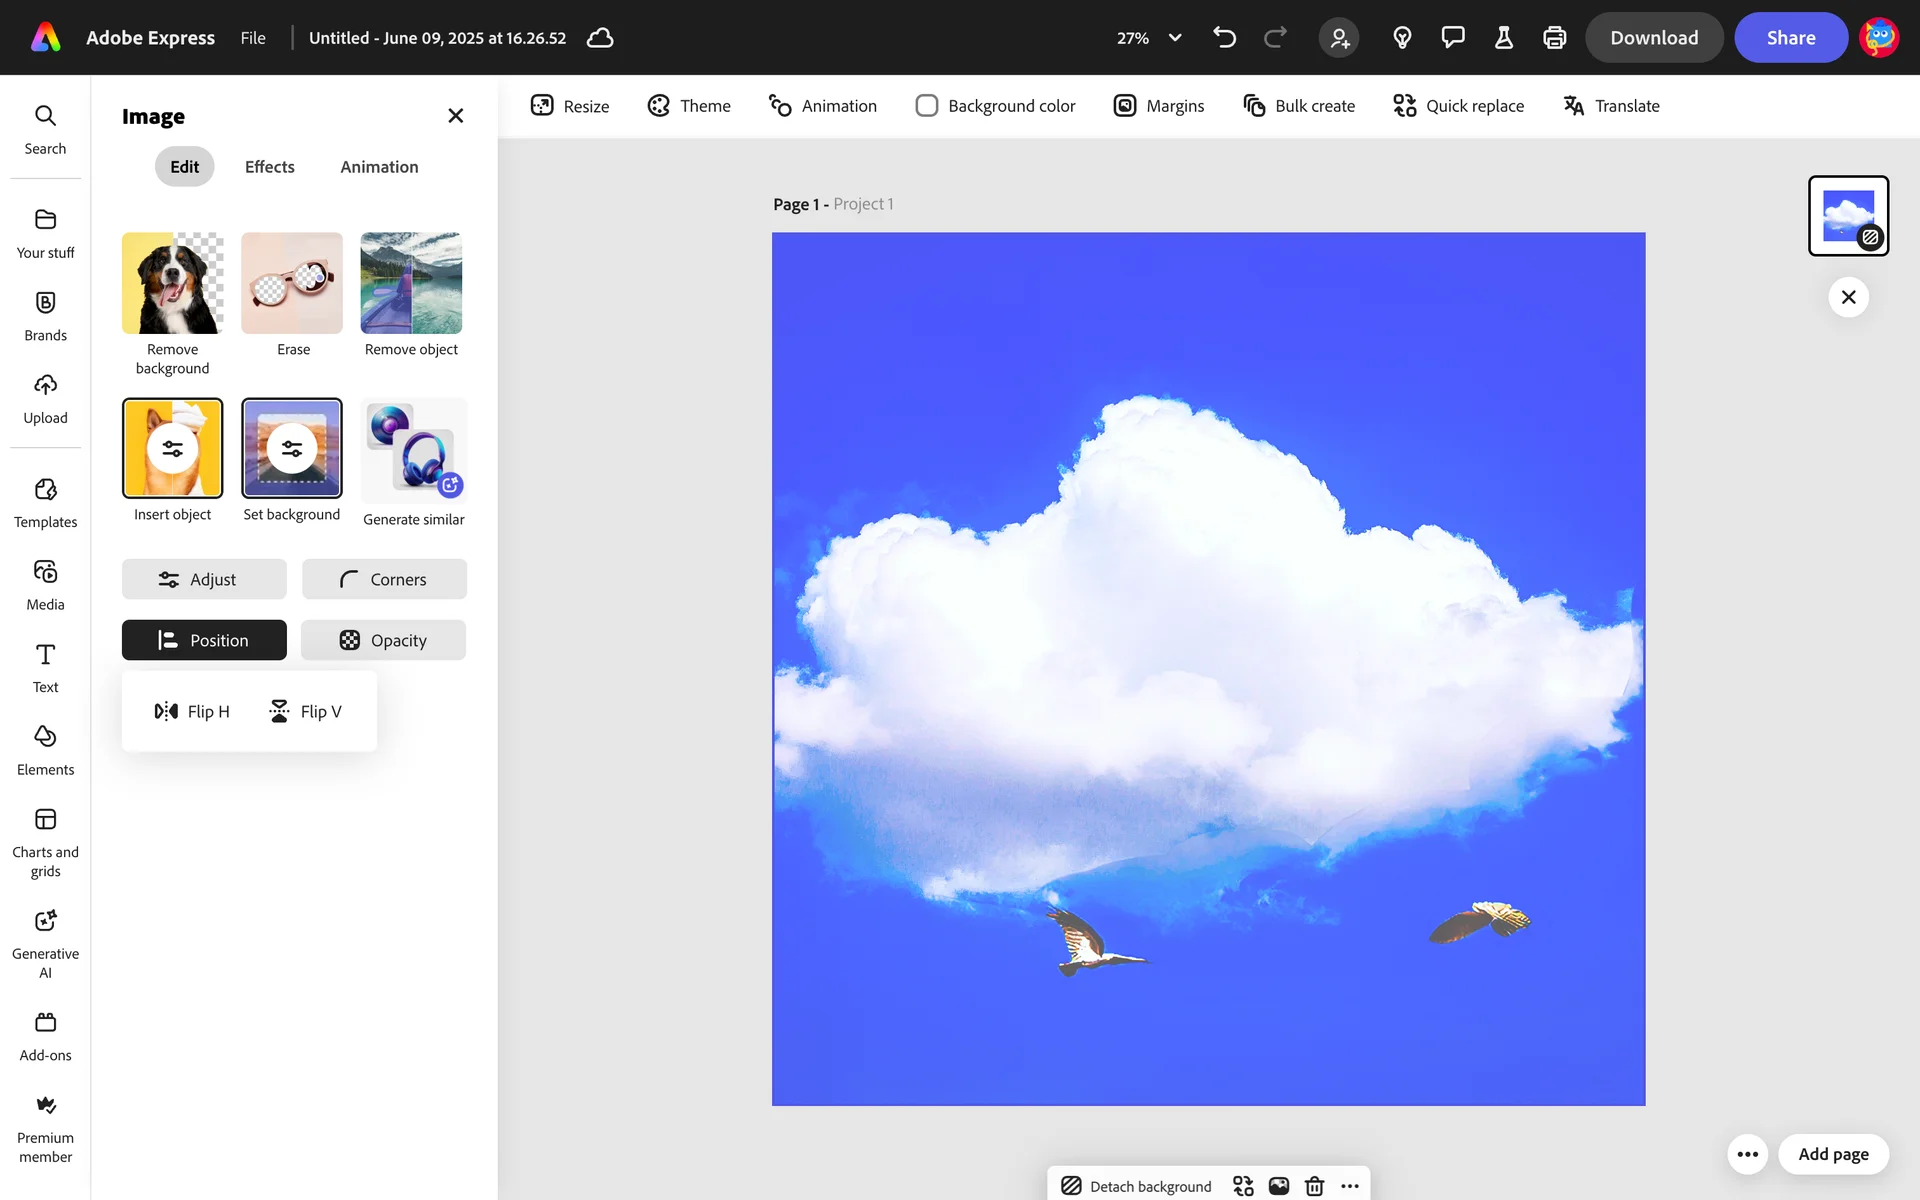Image resolution: width=1920 pixels, height=1200 pixels.
Task: Open the File menu
Action: point(253,38)
